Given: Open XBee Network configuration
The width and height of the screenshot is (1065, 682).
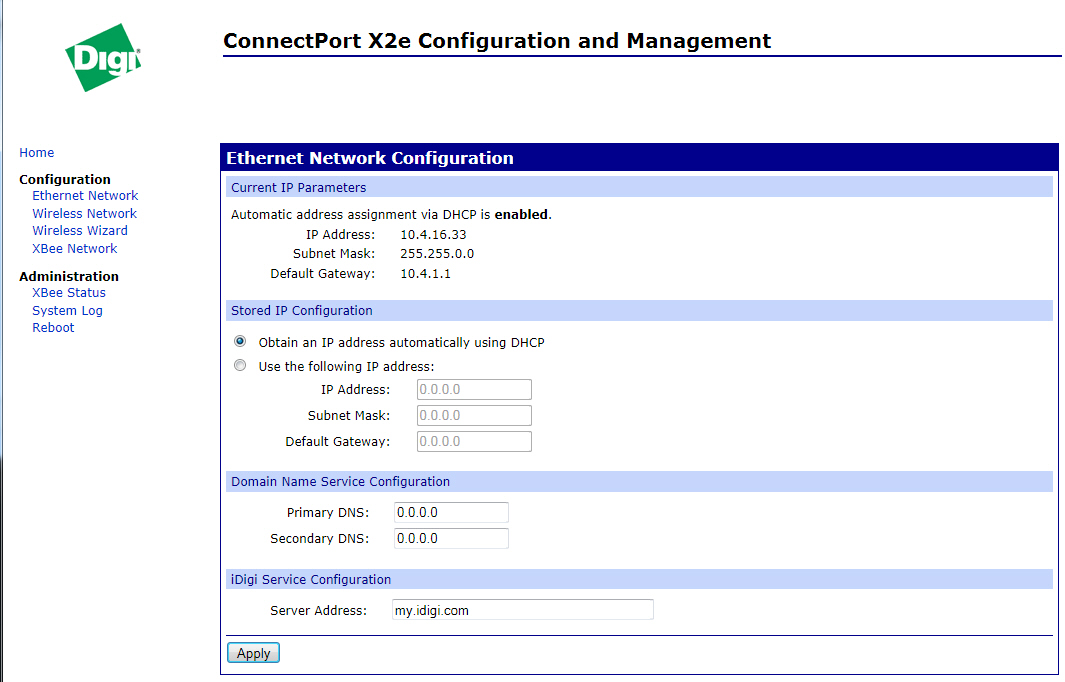Looking at the screenshot, I should click(x=75, y=249).
